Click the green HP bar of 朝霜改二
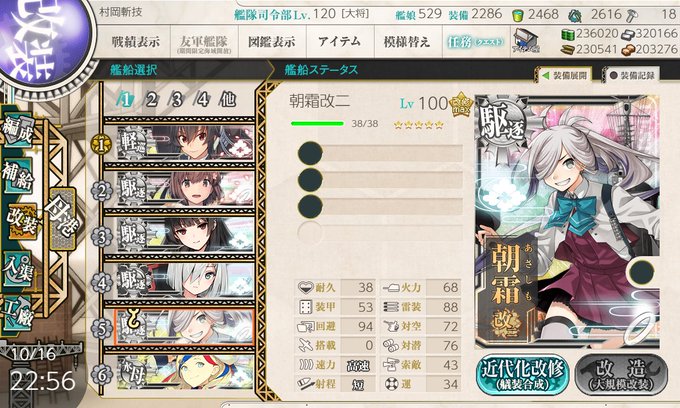This screenshot has width=680, height=408. pyautogui.click(x=317, y=124)
